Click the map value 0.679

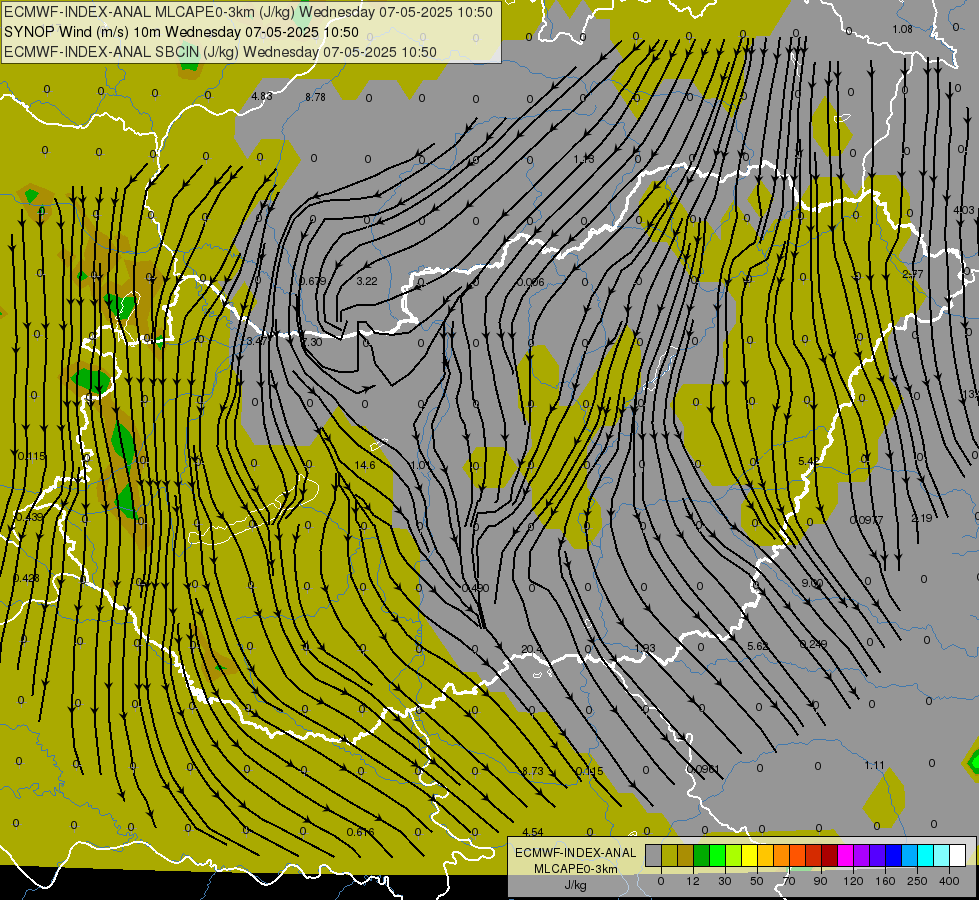tap(313, 281)
